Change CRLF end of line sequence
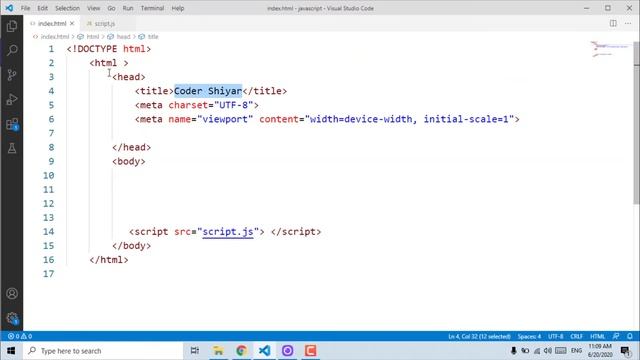Viewport: 640px width, 360px height. coord(576,336)
